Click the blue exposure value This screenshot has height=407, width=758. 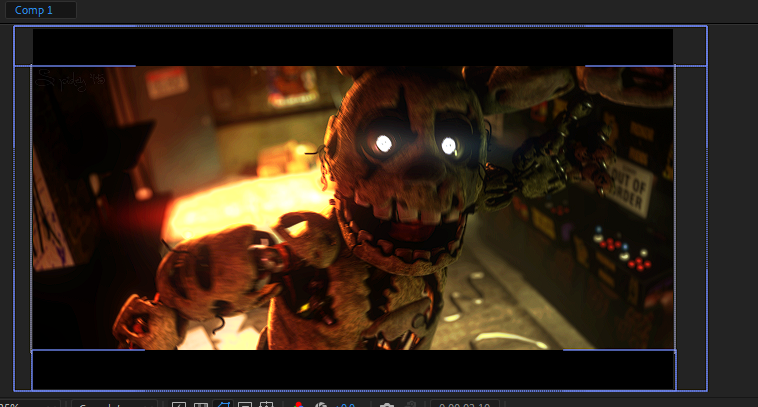tap(345, 405)
